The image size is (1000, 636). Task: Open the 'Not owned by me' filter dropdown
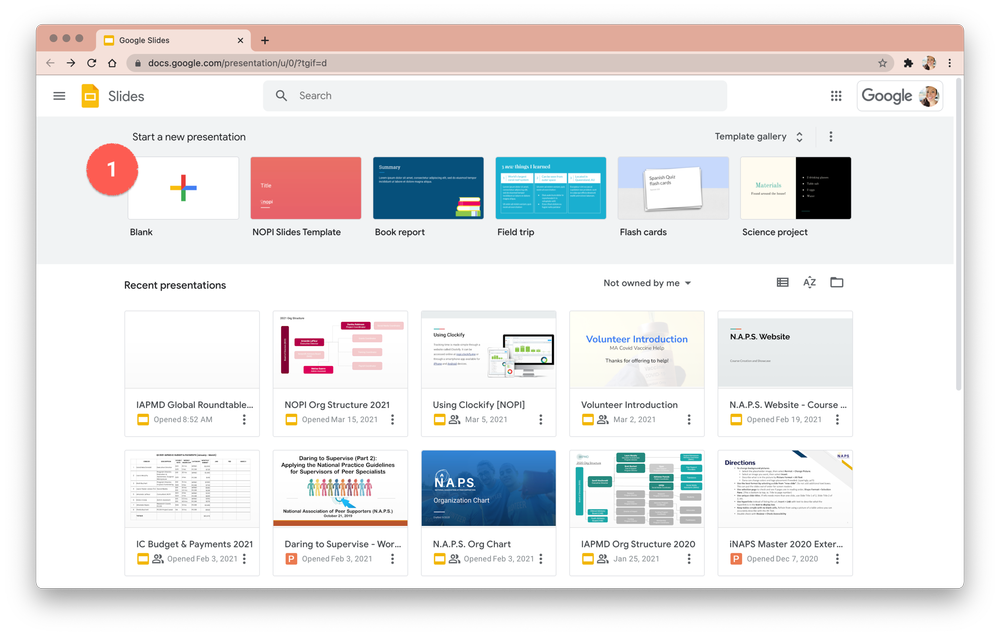pos(647,283)
